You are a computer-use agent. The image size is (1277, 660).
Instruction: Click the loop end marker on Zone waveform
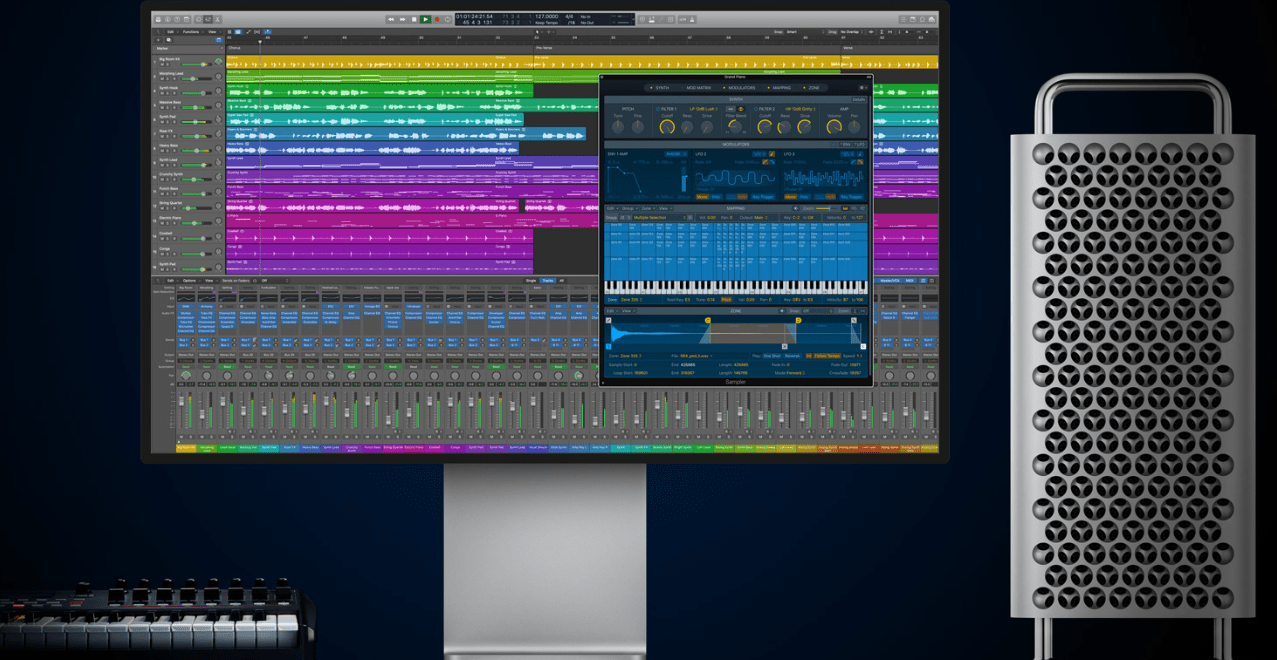(x=798, y=320)
